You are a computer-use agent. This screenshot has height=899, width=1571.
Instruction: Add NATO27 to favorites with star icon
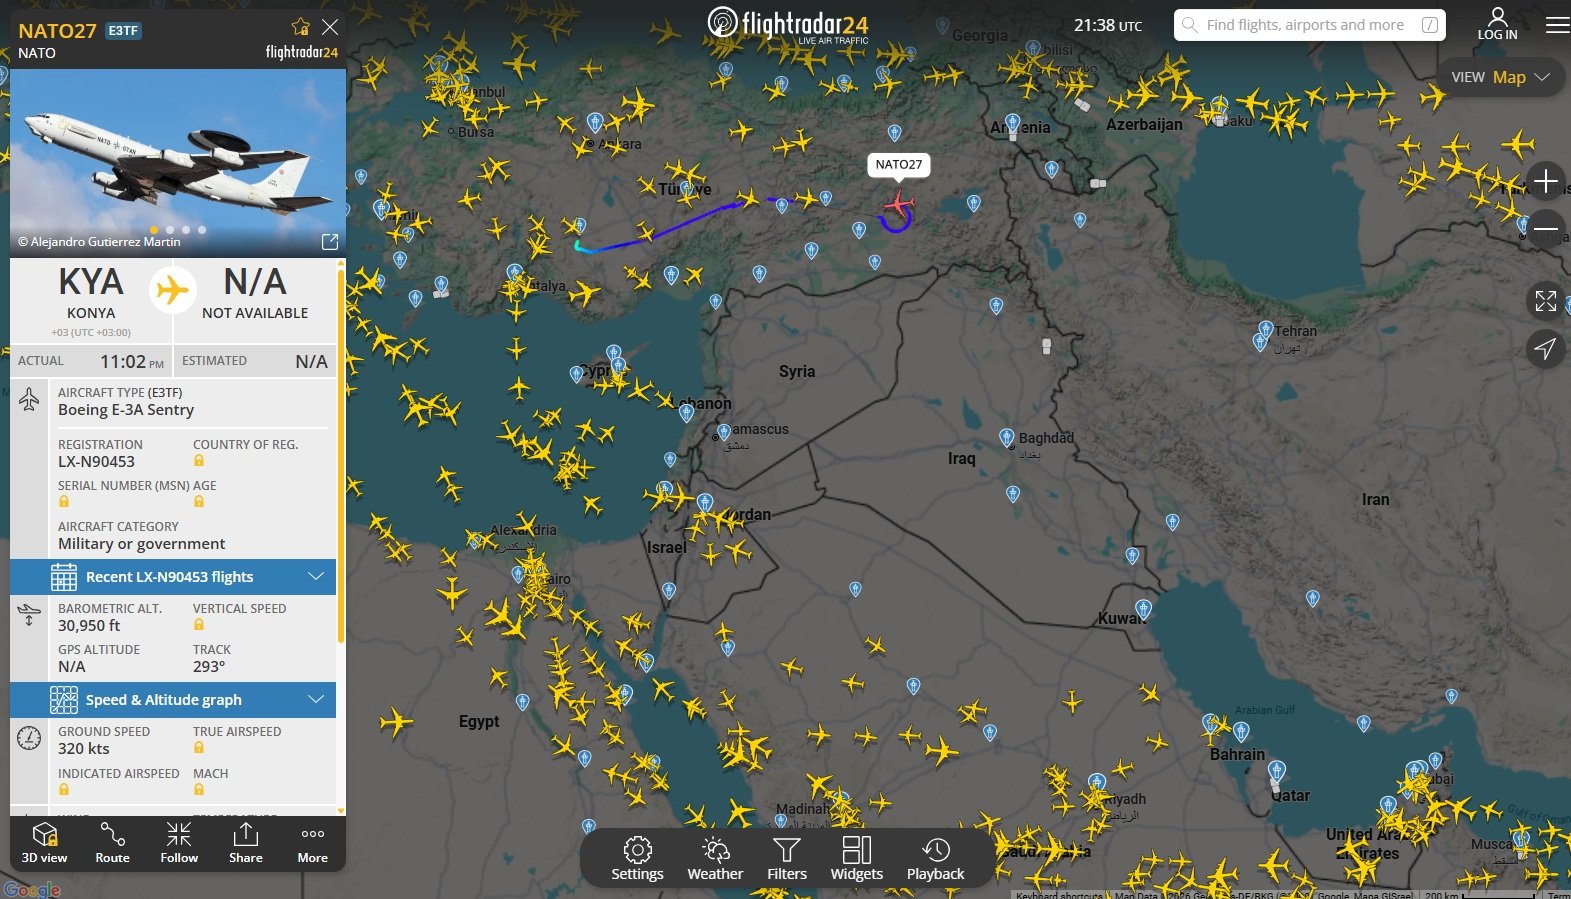(x=301, y=27)
